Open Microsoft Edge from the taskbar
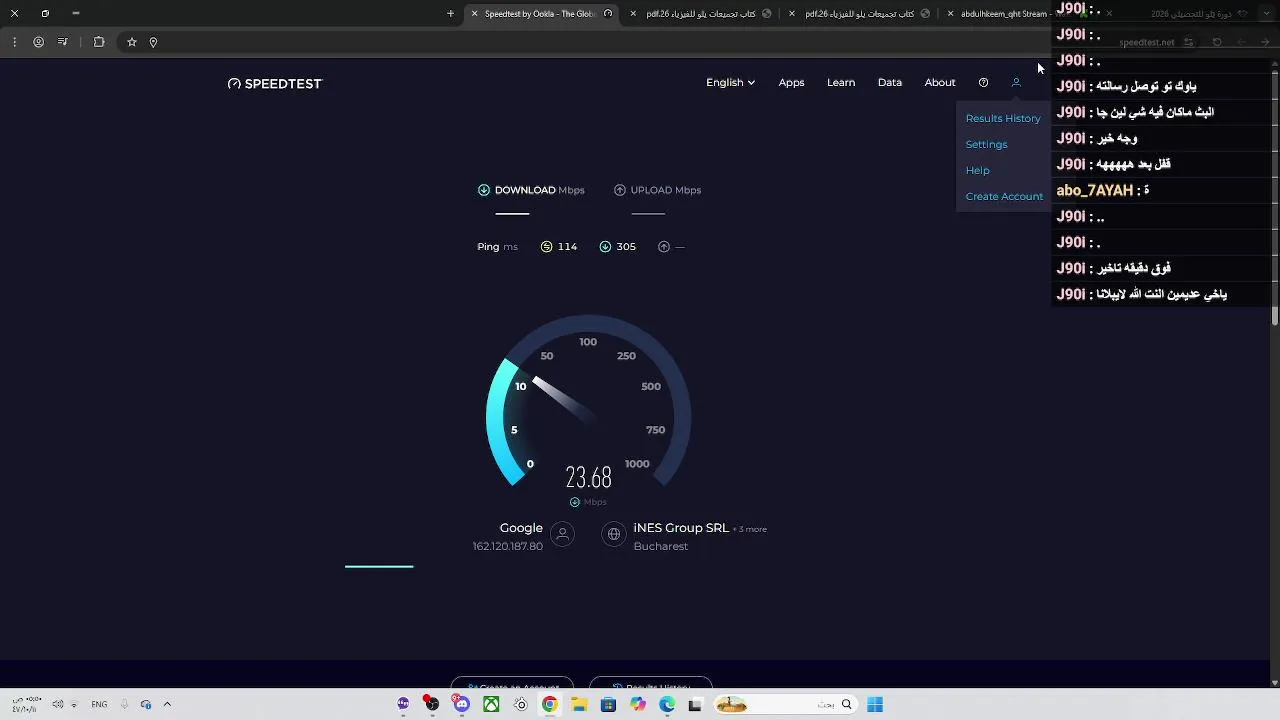 point(667,705)
